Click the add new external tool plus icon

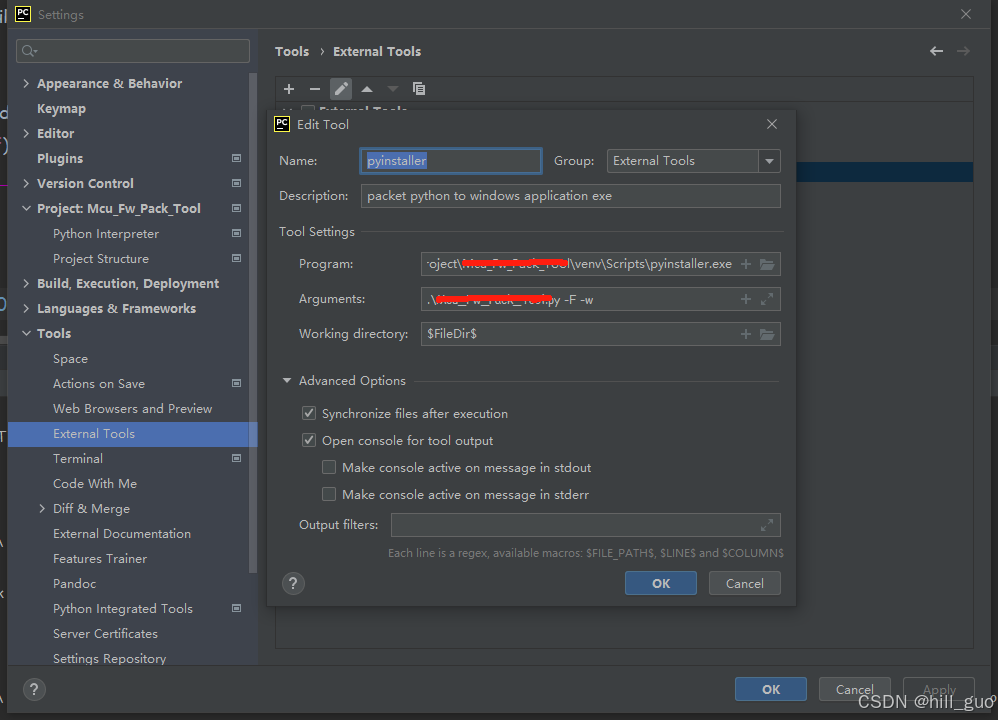point(289,89)
